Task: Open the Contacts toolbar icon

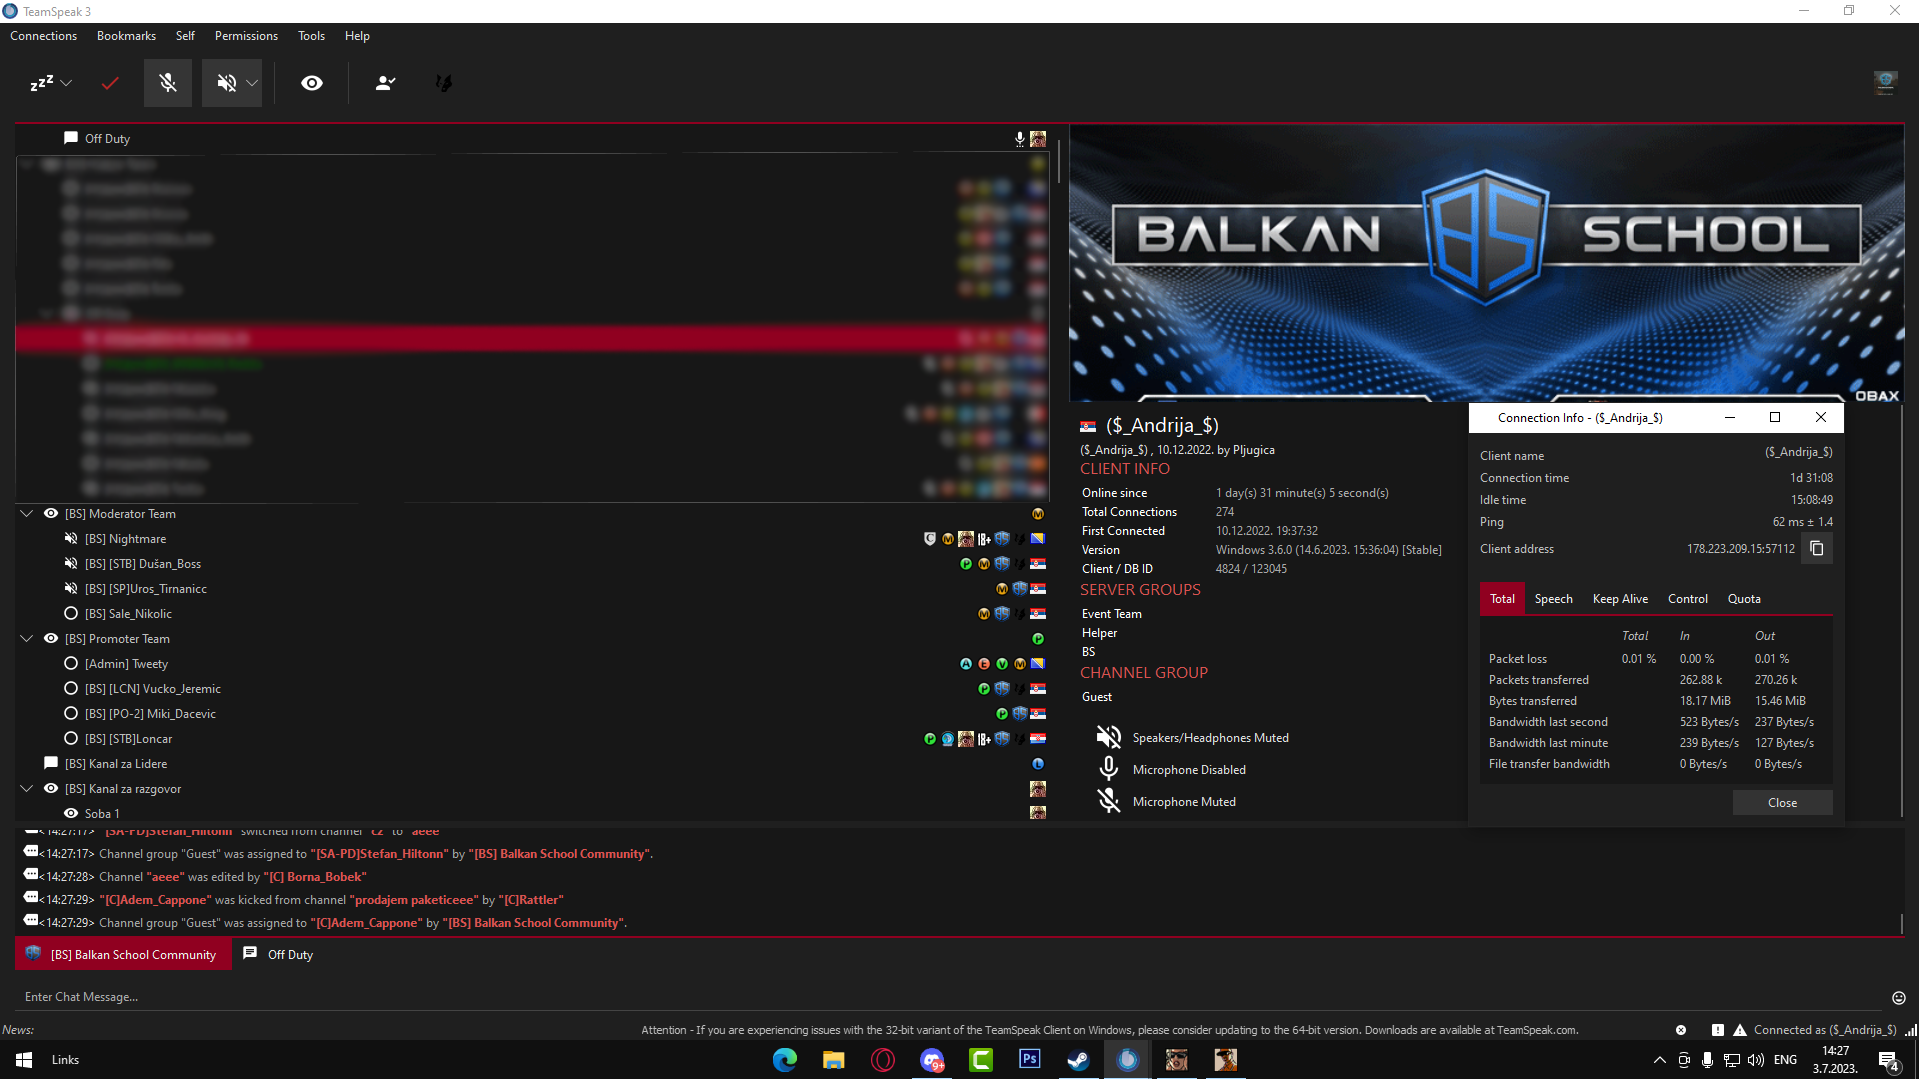Action: pyautogui.click(x=385, y=83)
